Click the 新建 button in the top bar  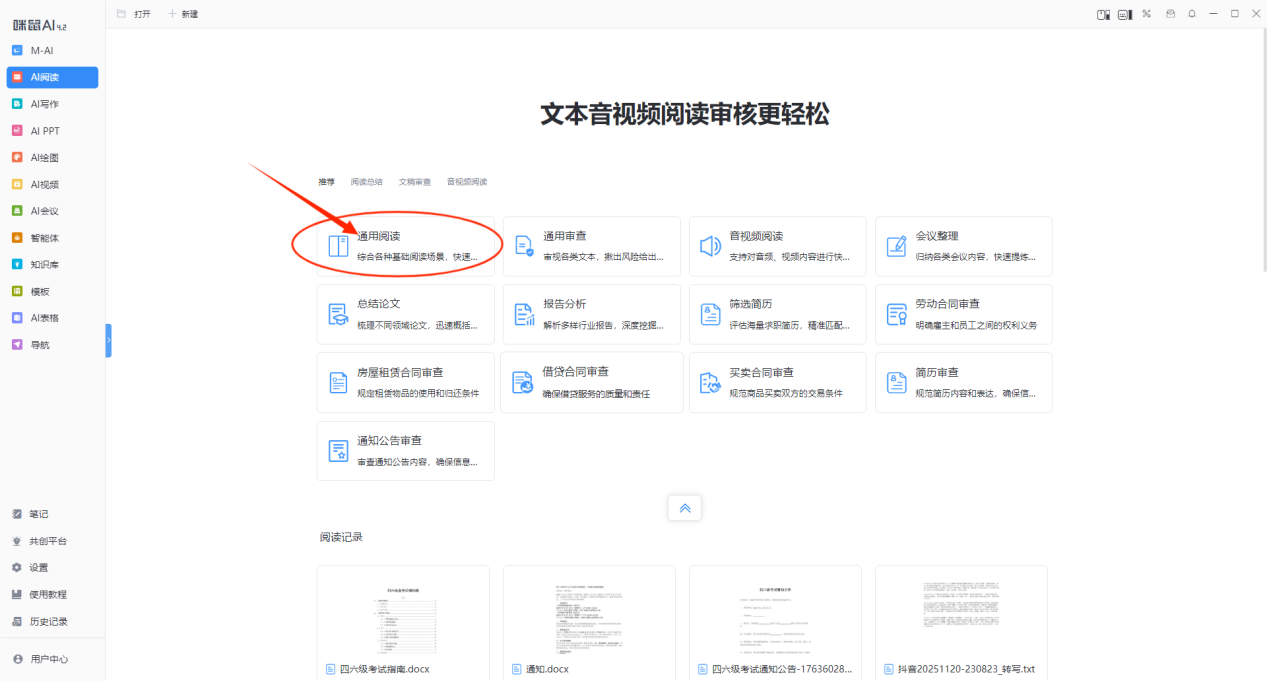182,14
